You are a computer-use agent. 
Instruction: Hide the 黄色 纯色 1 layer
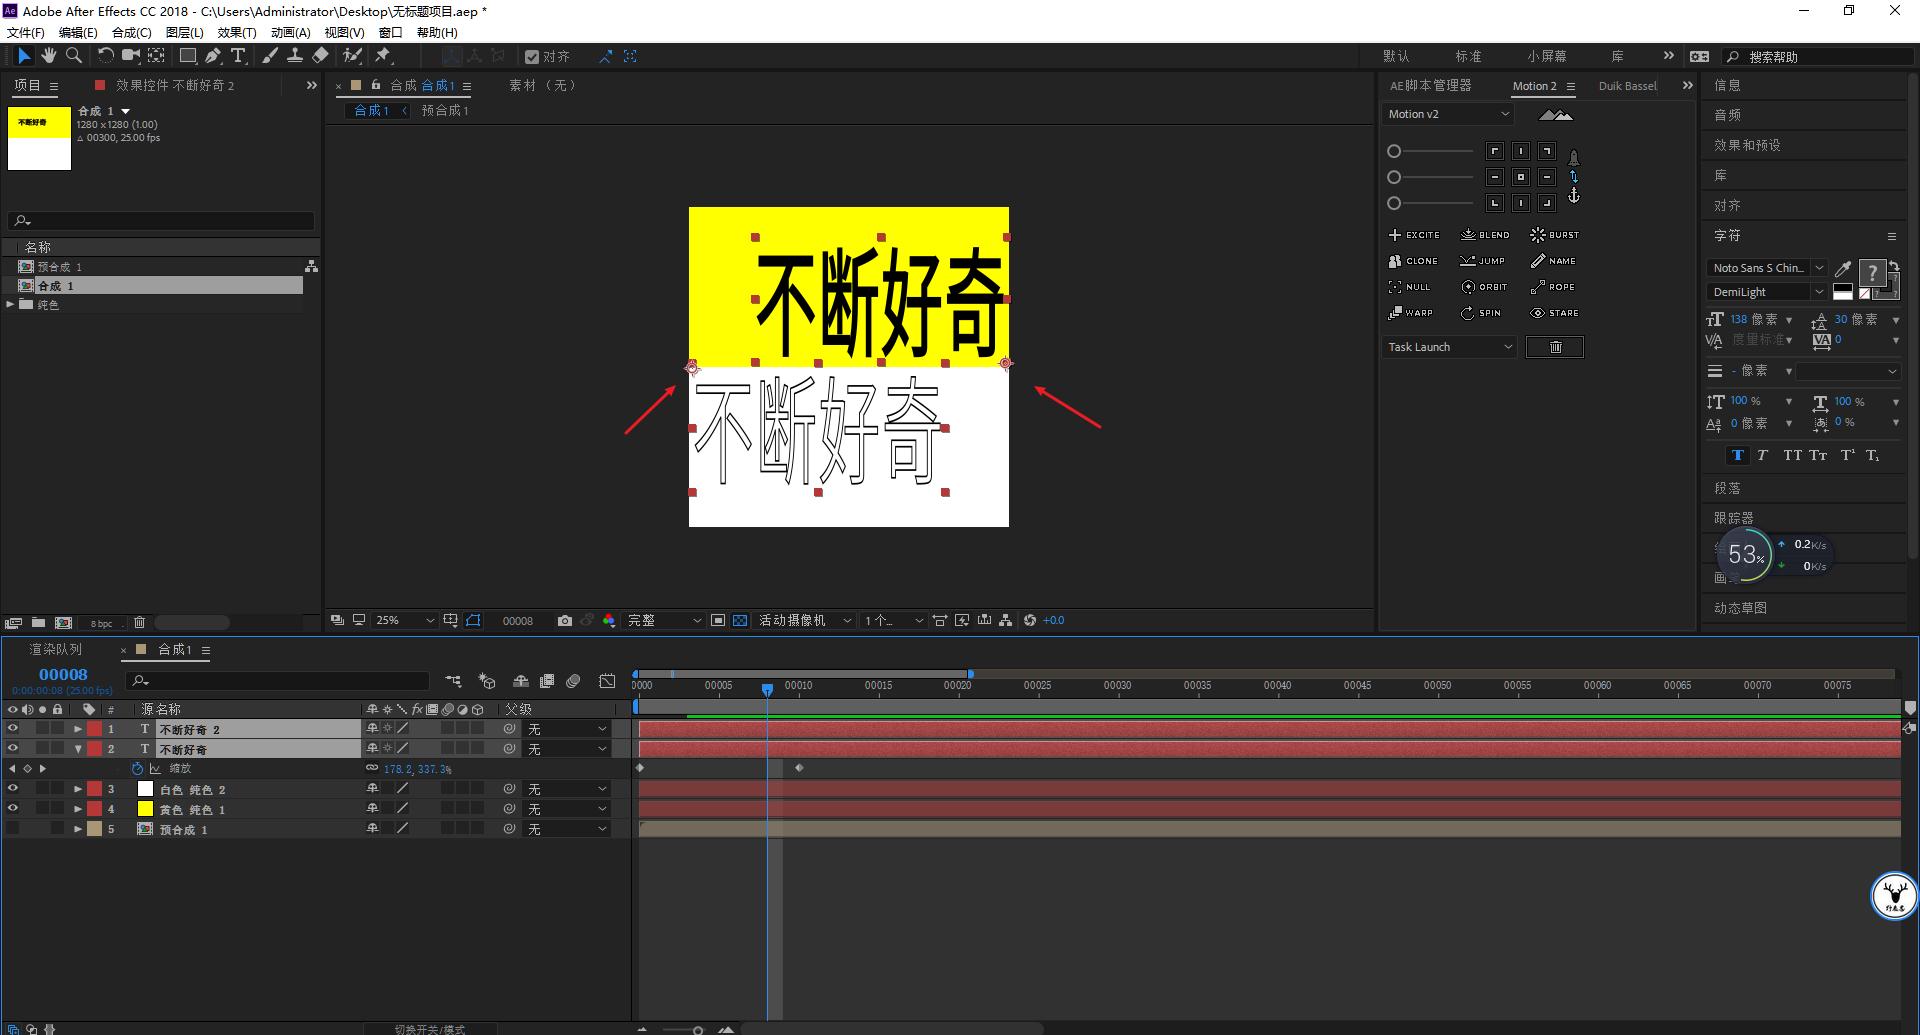click(13, 808)
